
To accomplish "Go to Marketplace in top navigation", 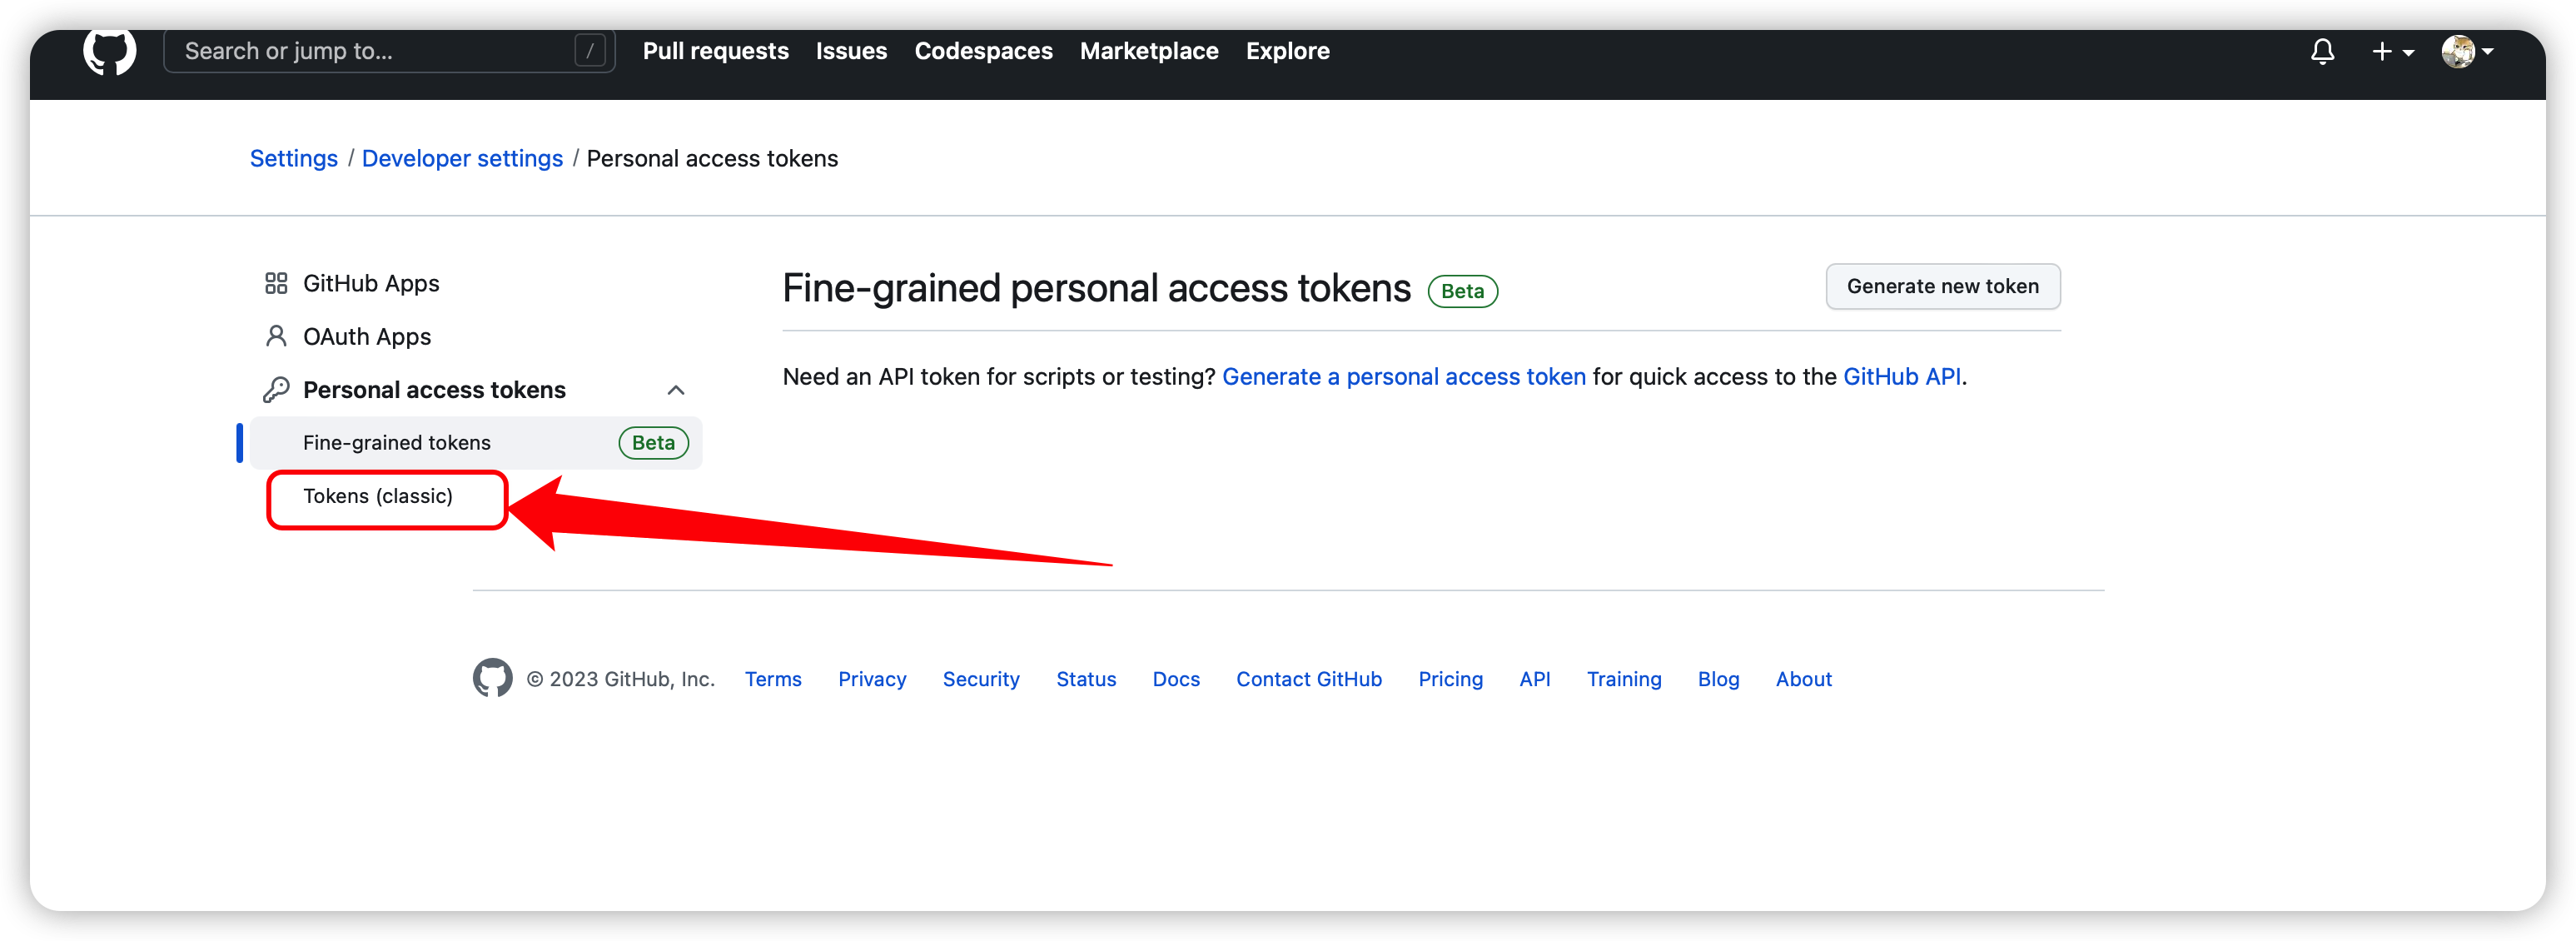I will pos(1149,51).
